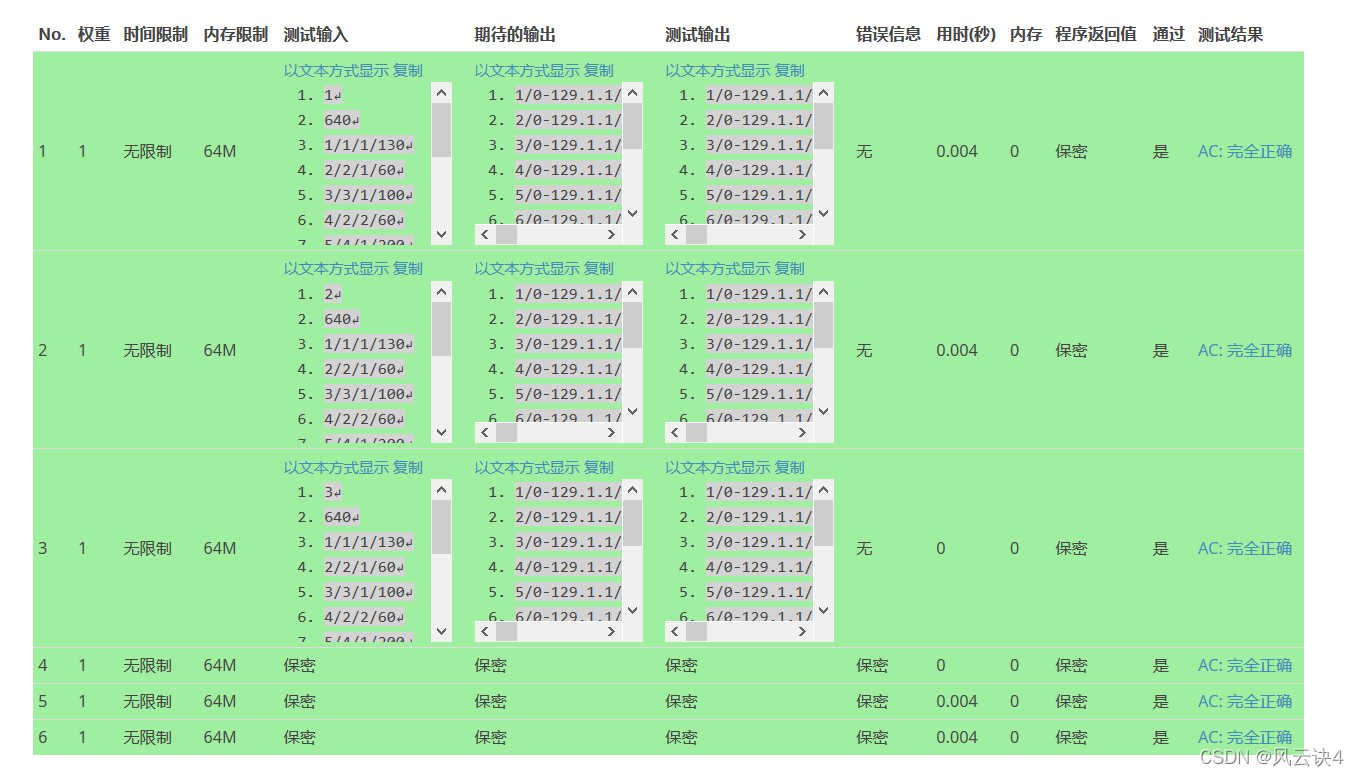Copy test 2 input data

coord(408,268)
